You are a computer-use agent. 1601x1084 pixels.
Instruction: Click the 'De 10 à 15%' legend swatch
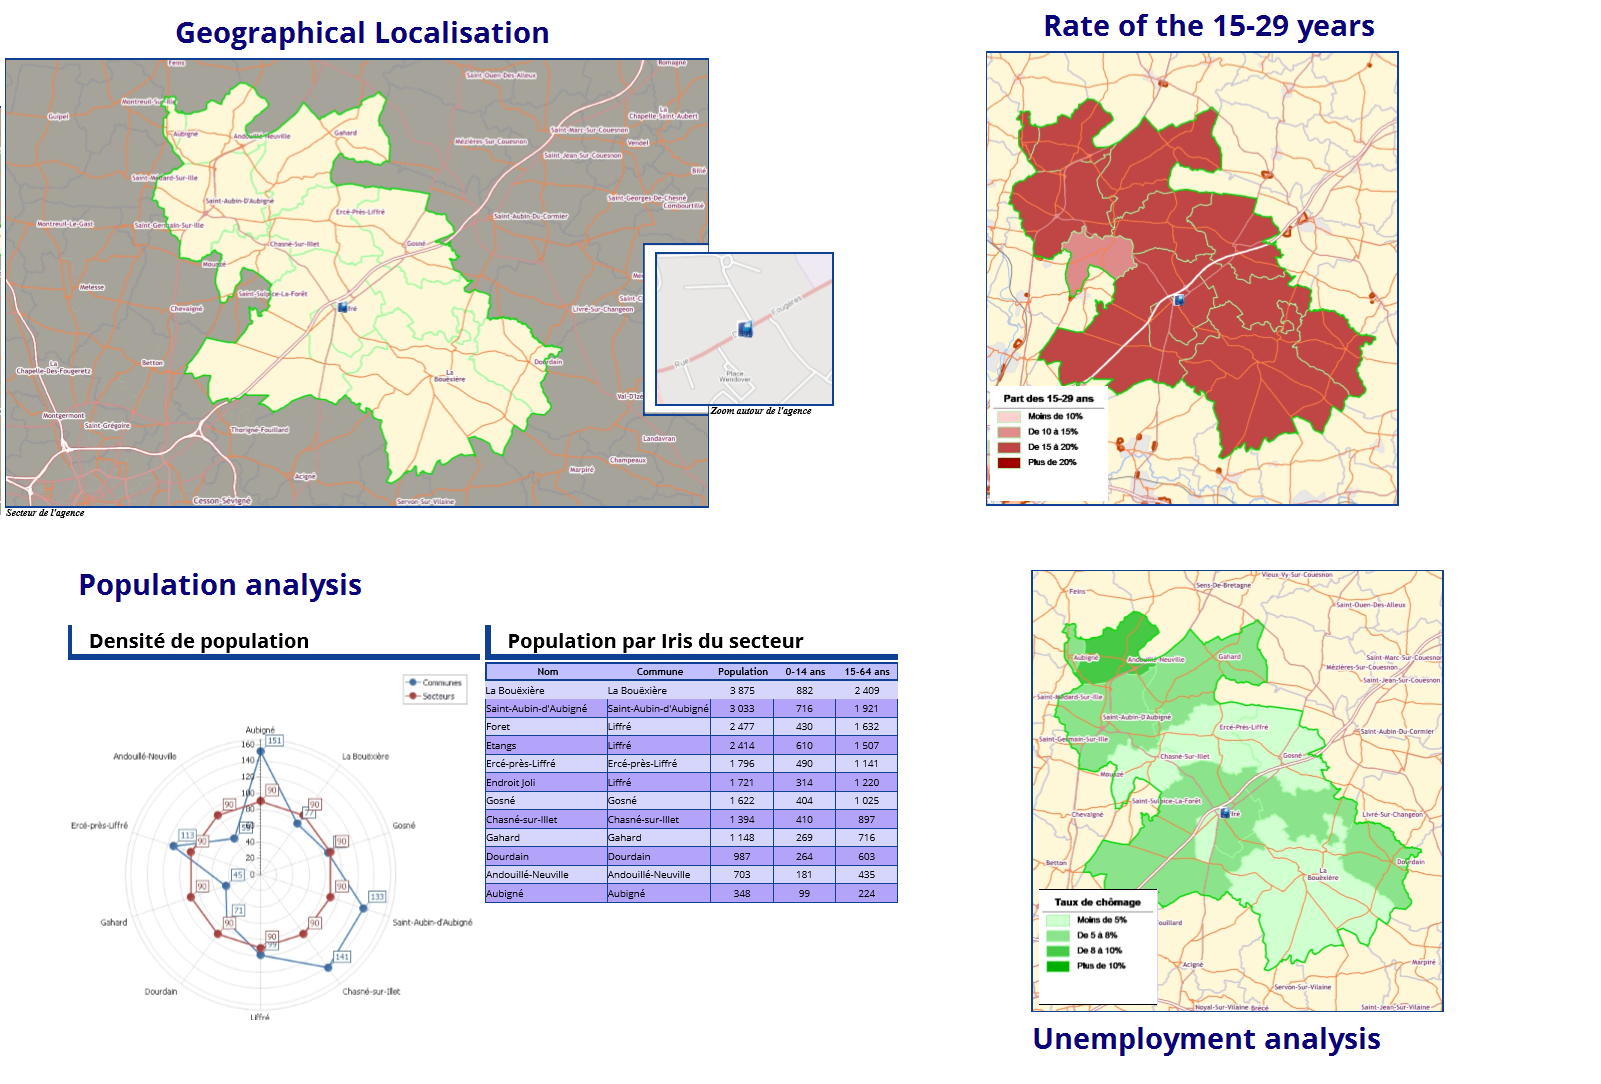(x=1008, y=432)
